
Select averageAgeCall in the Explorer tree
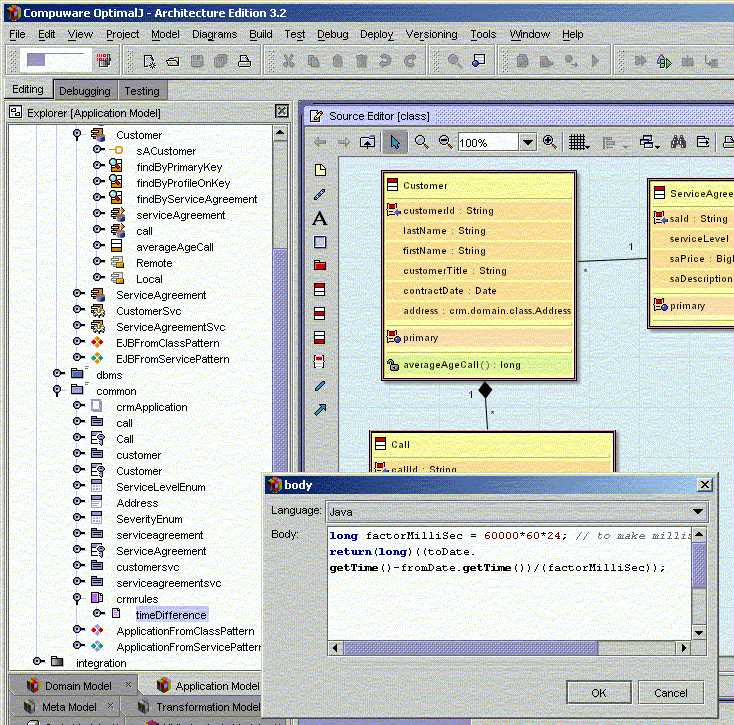click(x=175, y=247)
